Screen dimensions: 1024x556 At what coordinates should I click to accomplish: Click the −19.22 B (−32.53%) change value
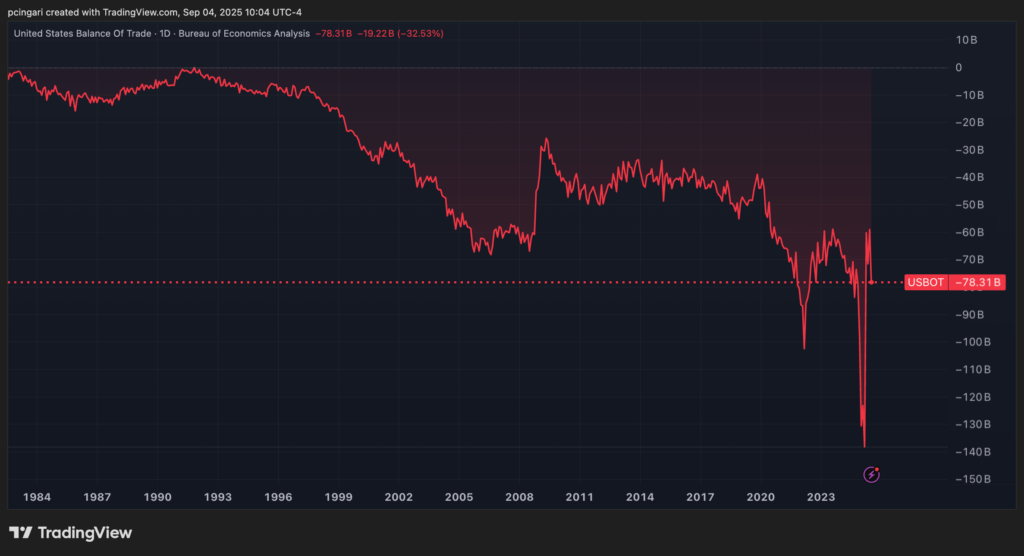click(x=403, y=33)
